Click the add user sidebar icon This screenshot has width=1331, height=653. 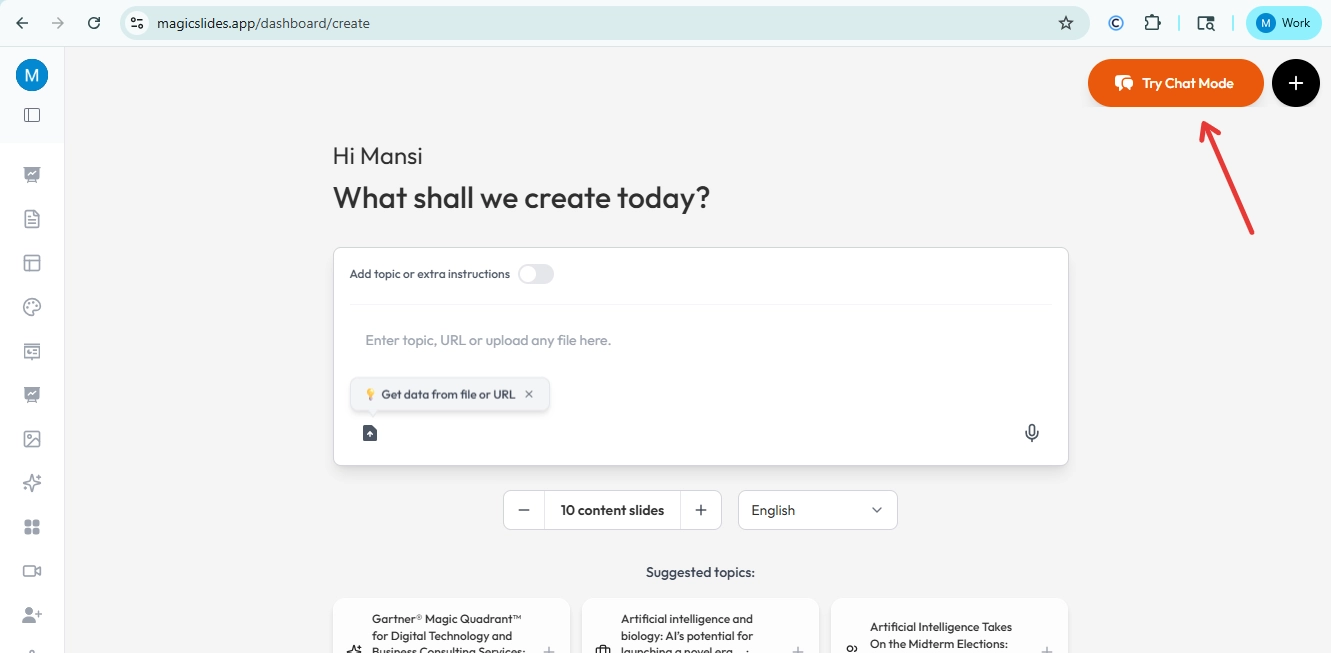point(32,615)
